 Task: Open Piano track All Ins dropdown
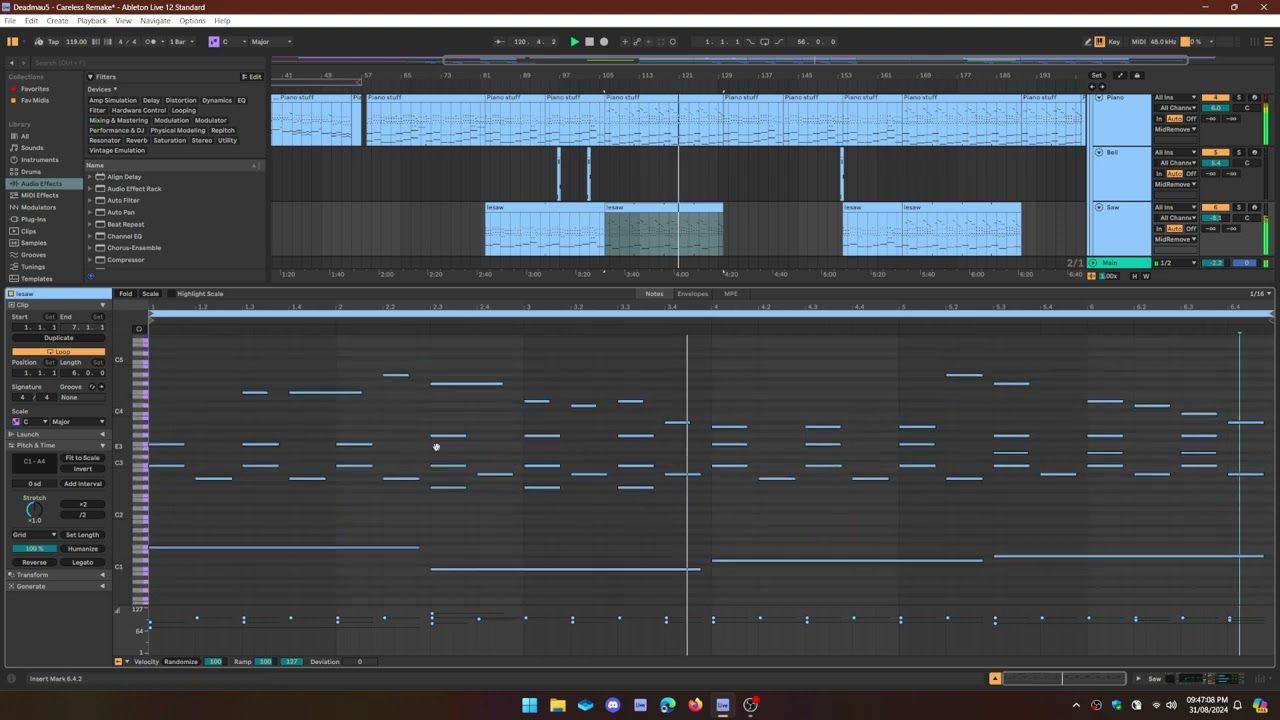(1176, 97)
